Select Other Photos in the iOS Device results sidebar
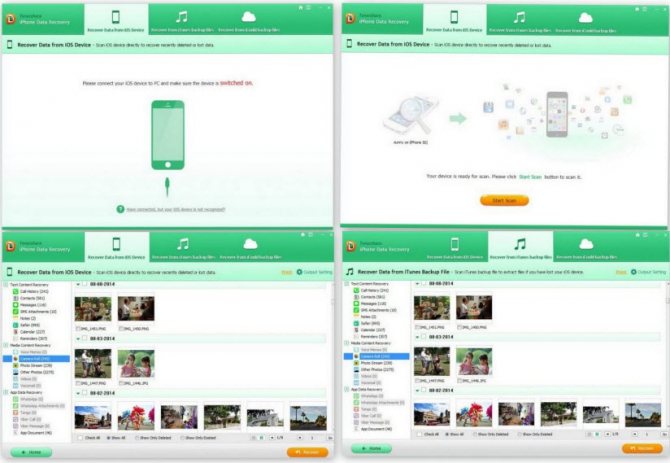This screenshot has width=670, height=463. click(x=33, y=372)
